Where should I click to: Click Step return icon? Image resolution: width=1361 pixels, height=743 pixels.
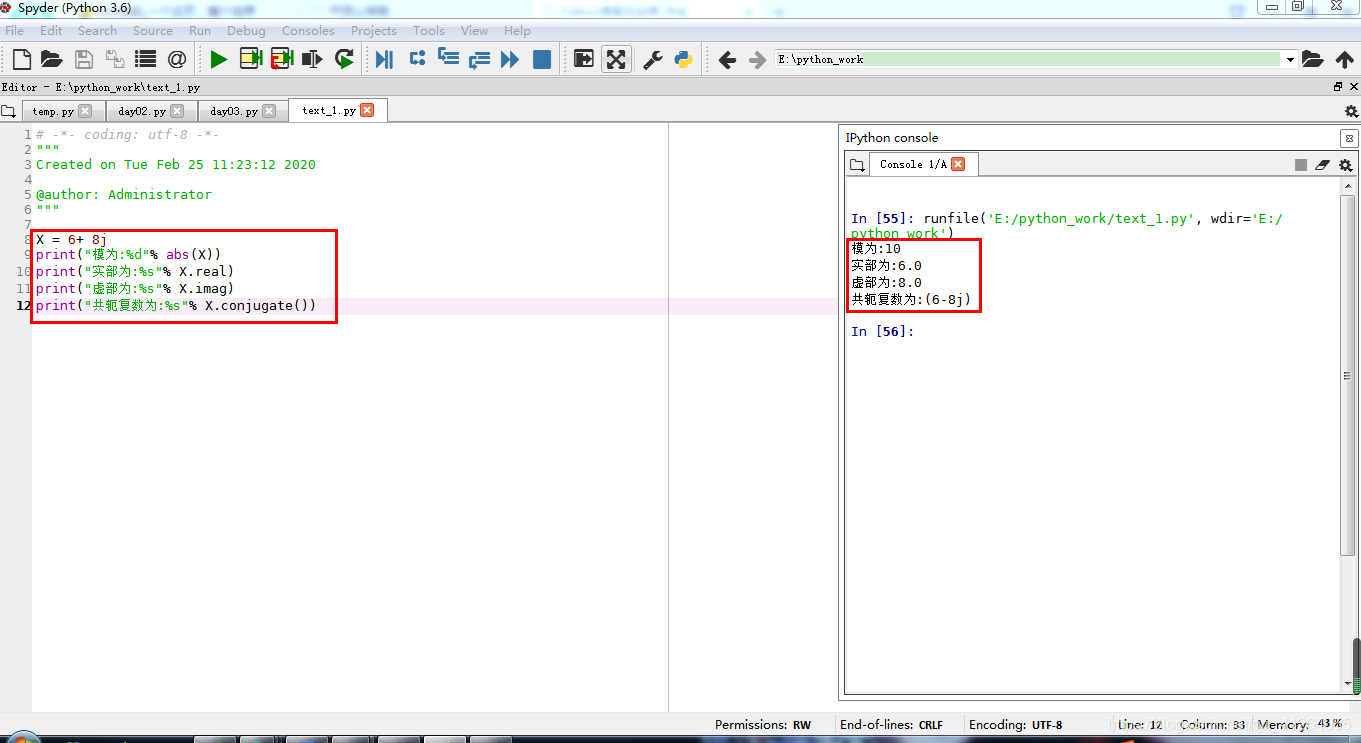(479, 60)
